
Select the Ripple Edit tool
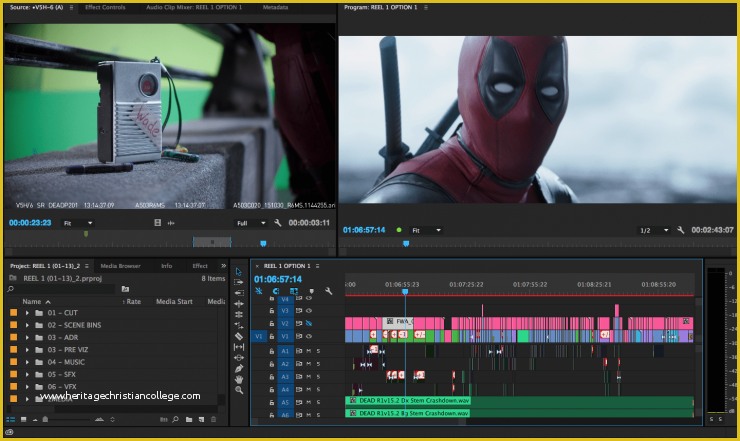coord(239,304)
